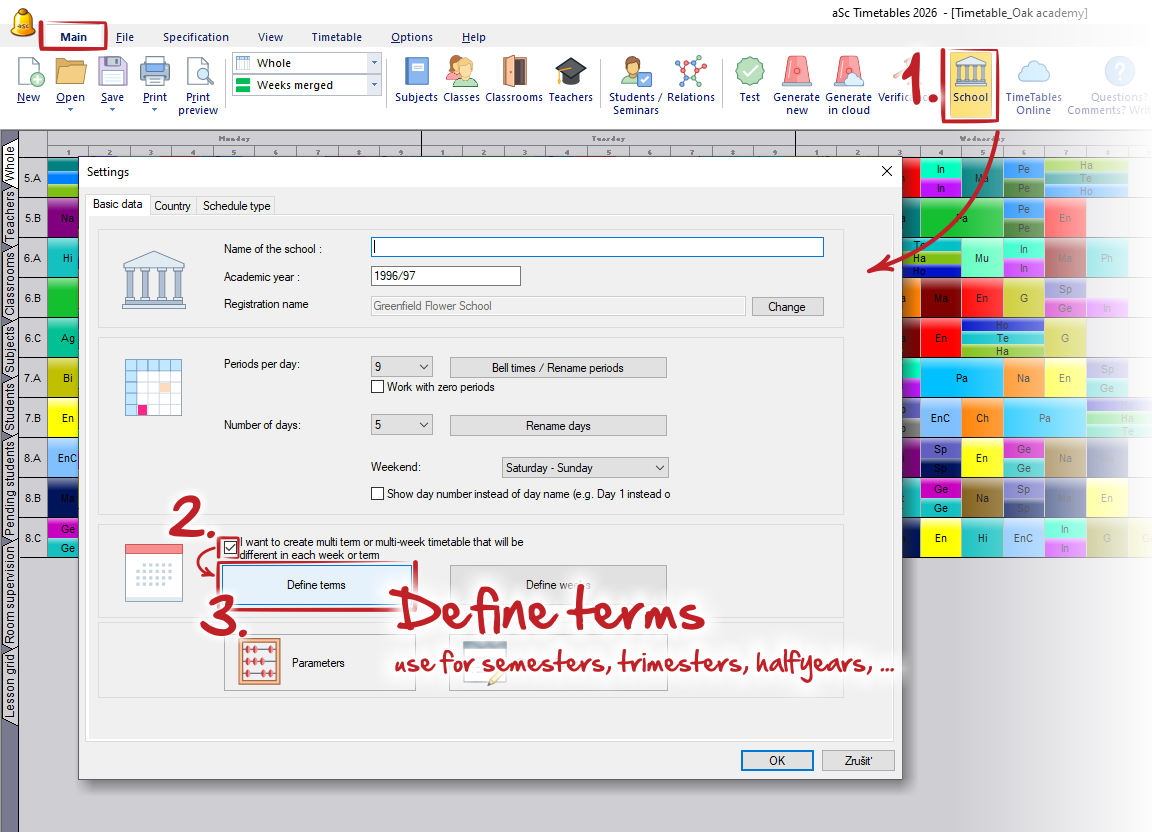Viewport: 1152px width, 832px height.
Task: Uncheck multi term timetable checkbox
Action: point(231,547)
